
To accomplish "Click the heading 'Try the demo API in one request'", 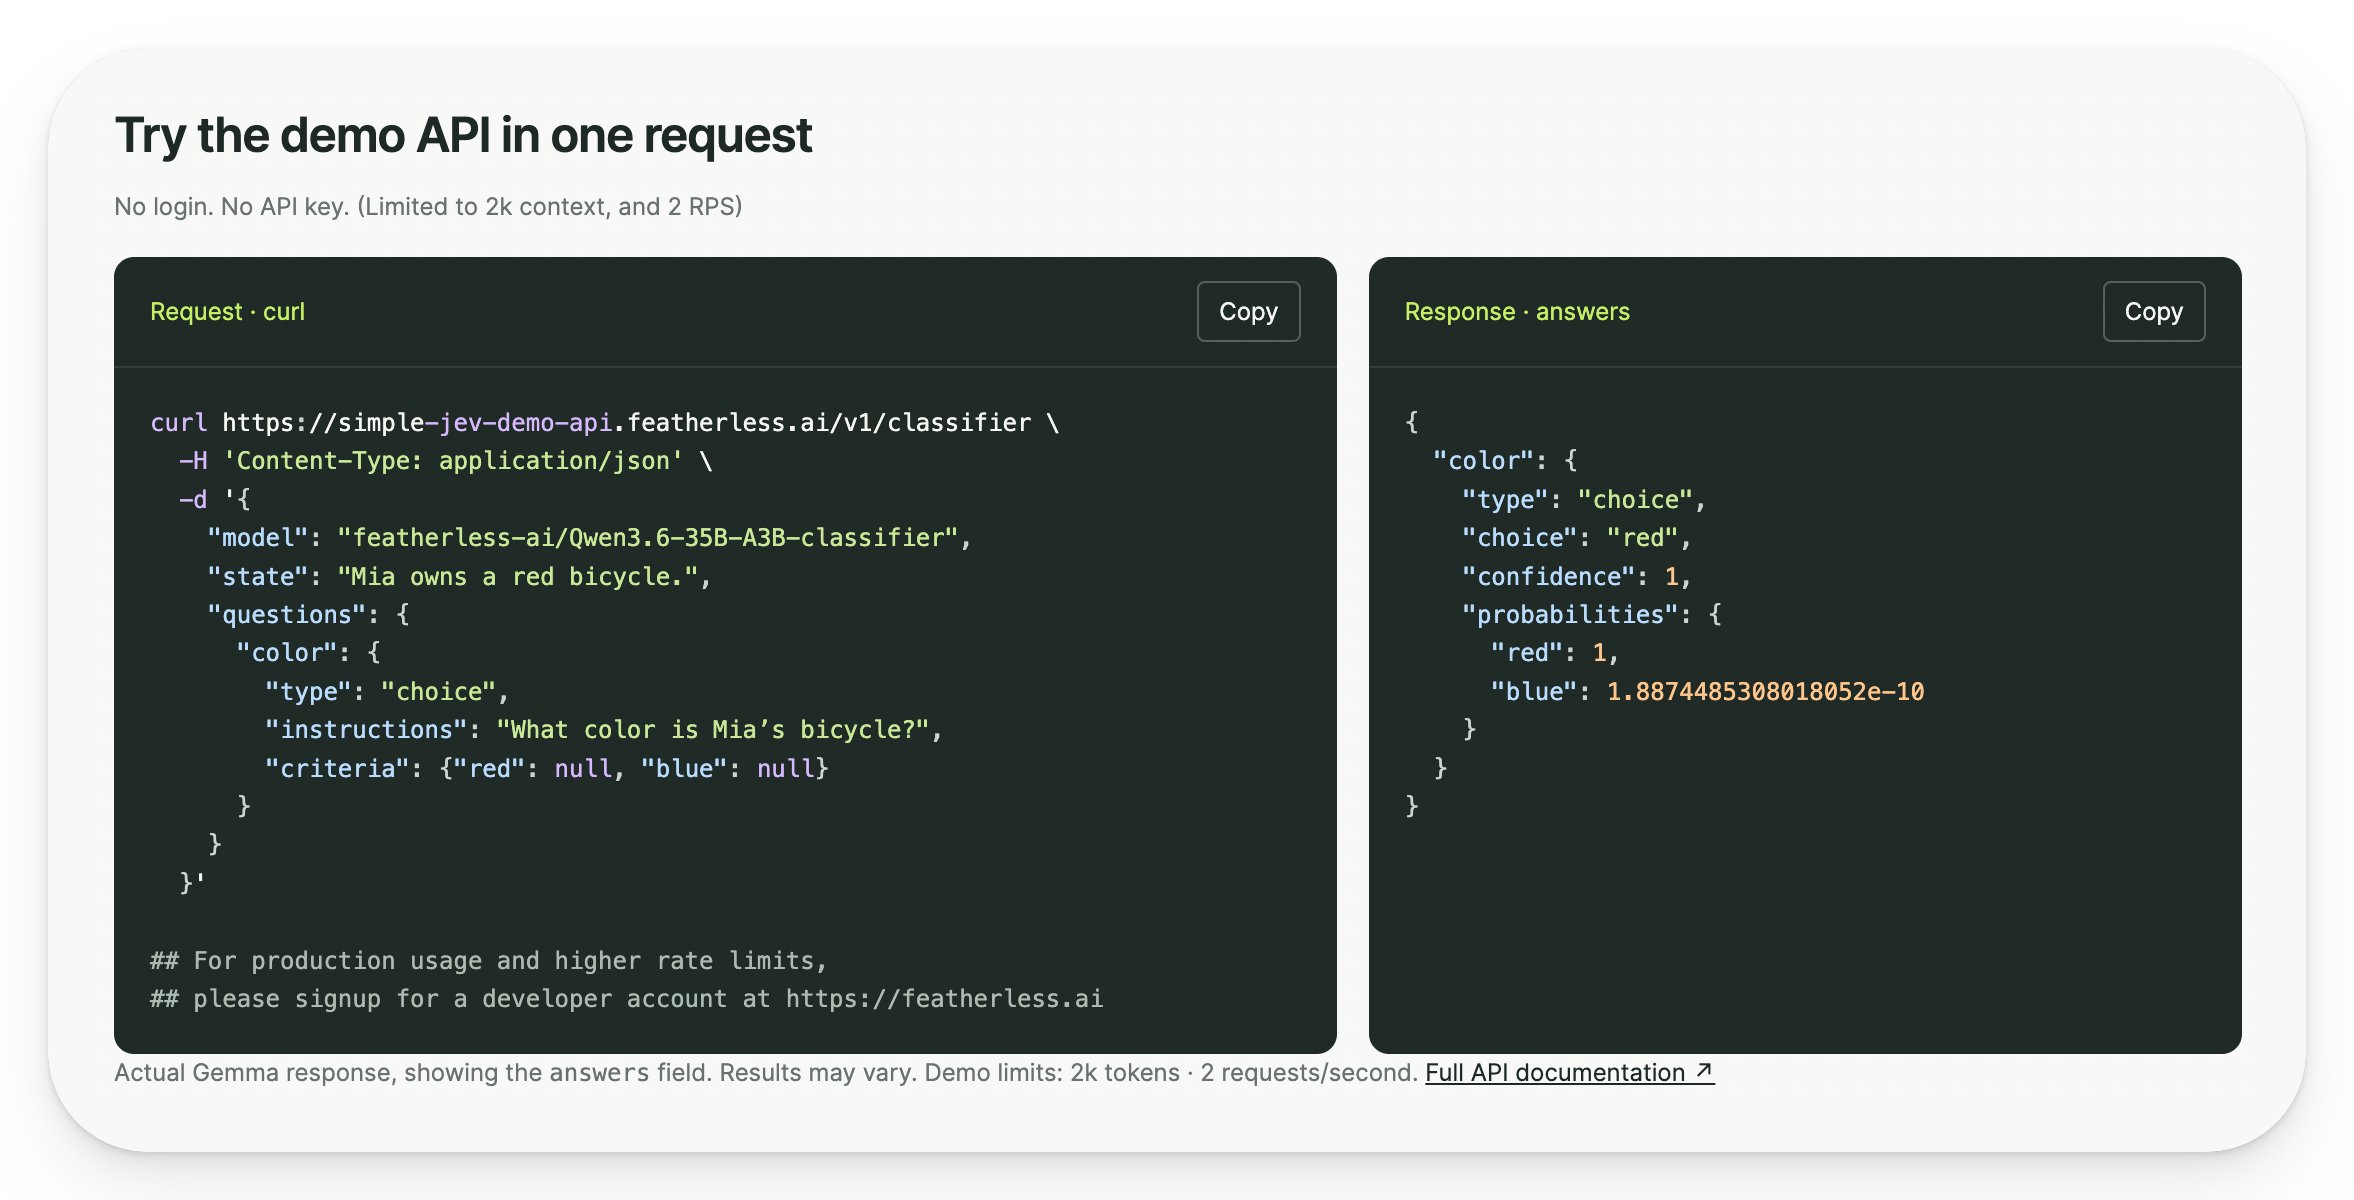I will click(x=463, y=135).
